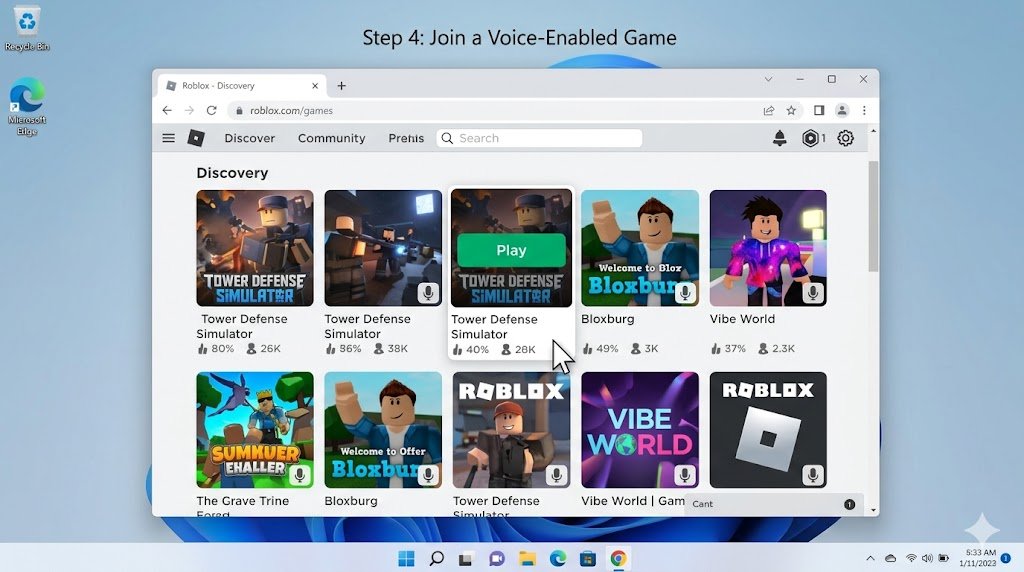Screen dimensions: 1024x572
Task: Open Vibe World | Gam title link
Action: (633, 501)
